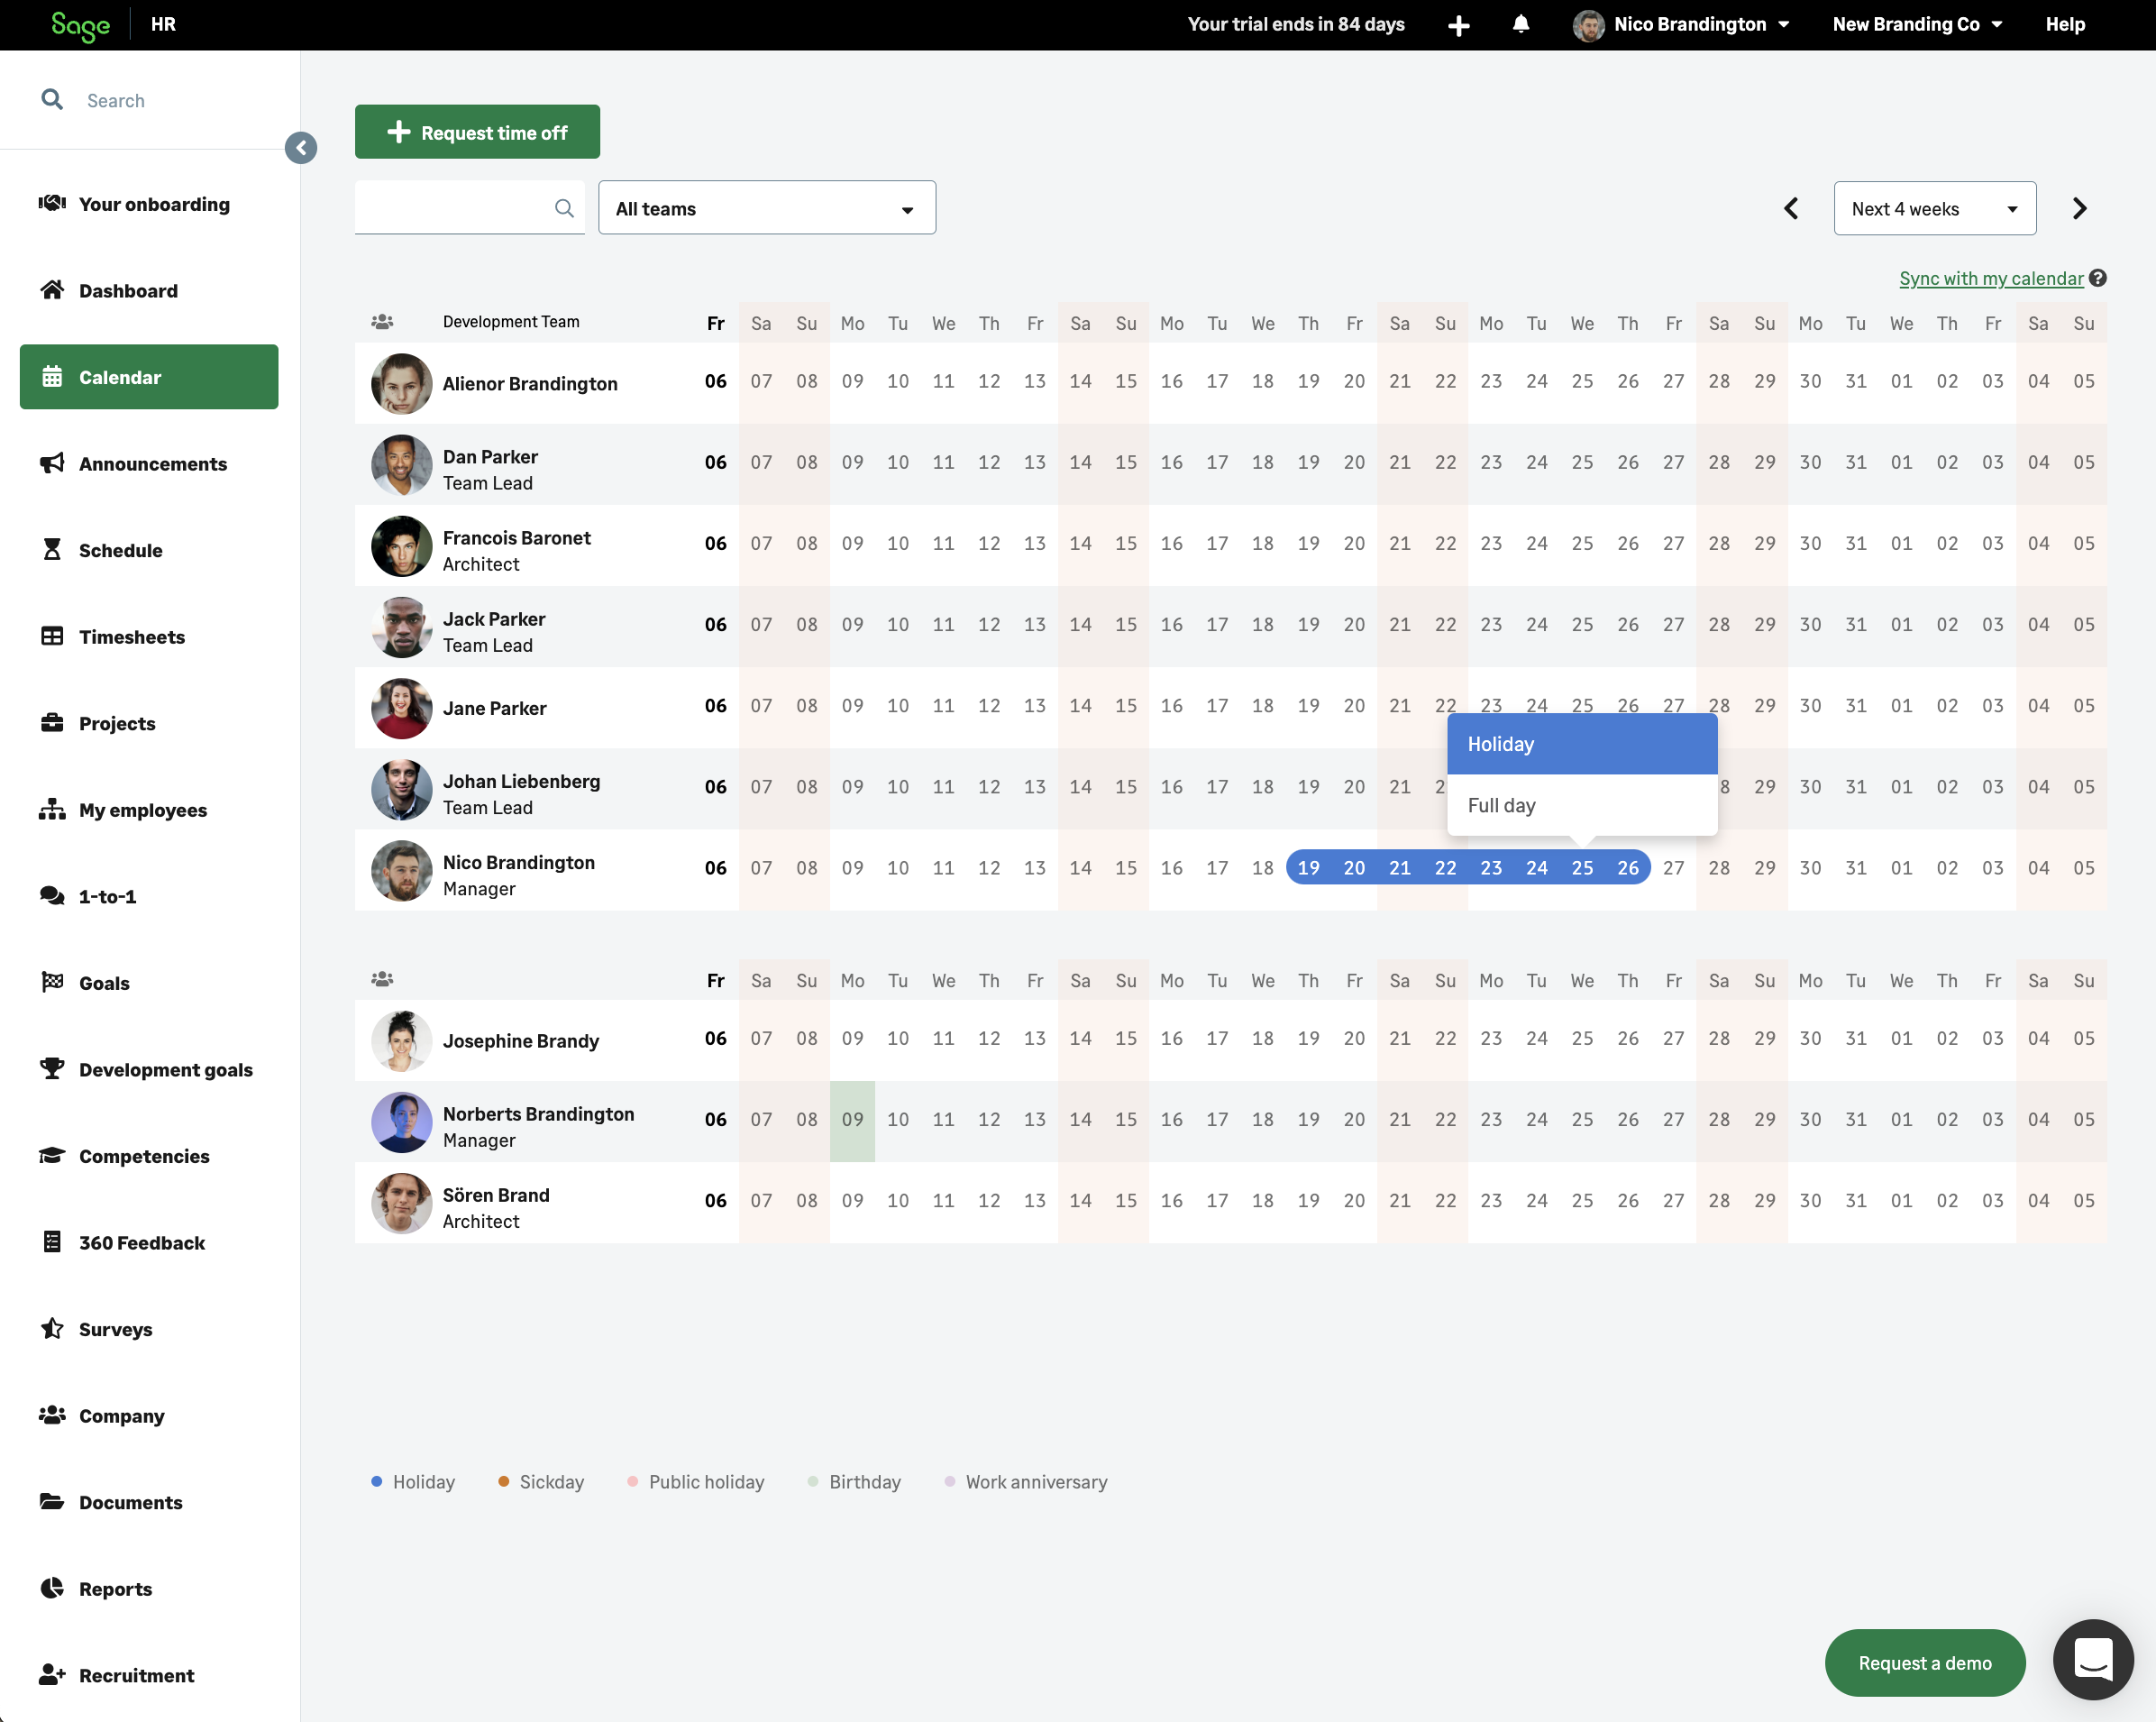
Task: Click the plus icon in top bar
Action: click(x=1459, y=25)
